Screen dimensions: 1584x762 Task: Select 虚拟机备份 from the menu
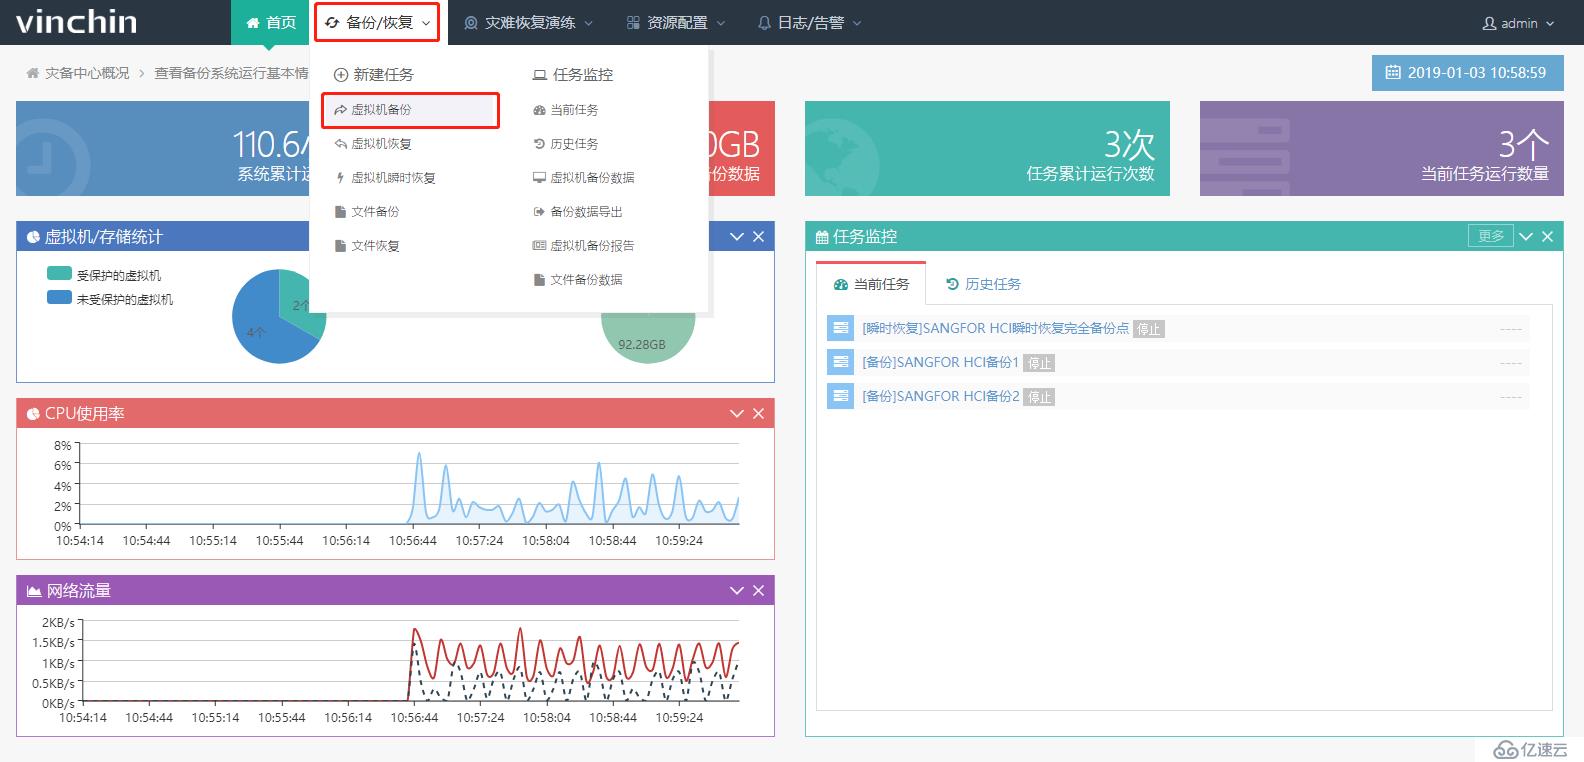click(410, 110)
